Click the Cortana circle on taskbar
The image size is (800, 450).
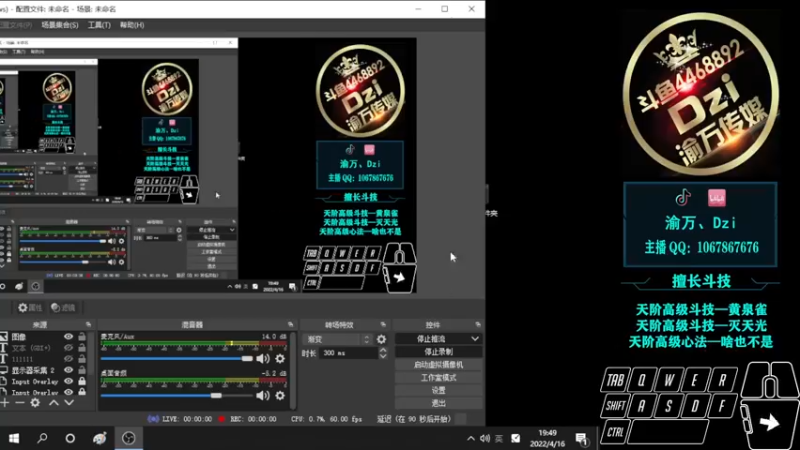70,438
